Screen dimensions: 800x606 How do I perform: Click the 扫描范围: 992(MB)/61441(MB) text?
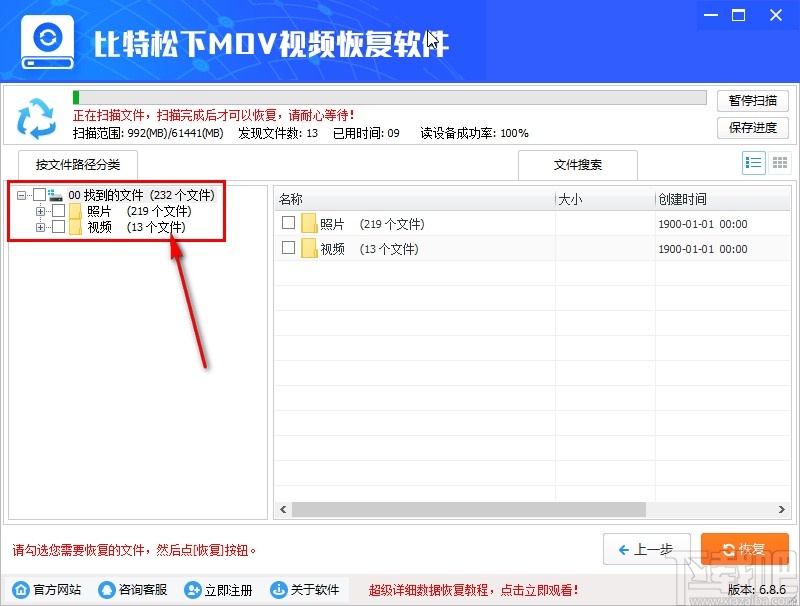click(x=148, y=133)
